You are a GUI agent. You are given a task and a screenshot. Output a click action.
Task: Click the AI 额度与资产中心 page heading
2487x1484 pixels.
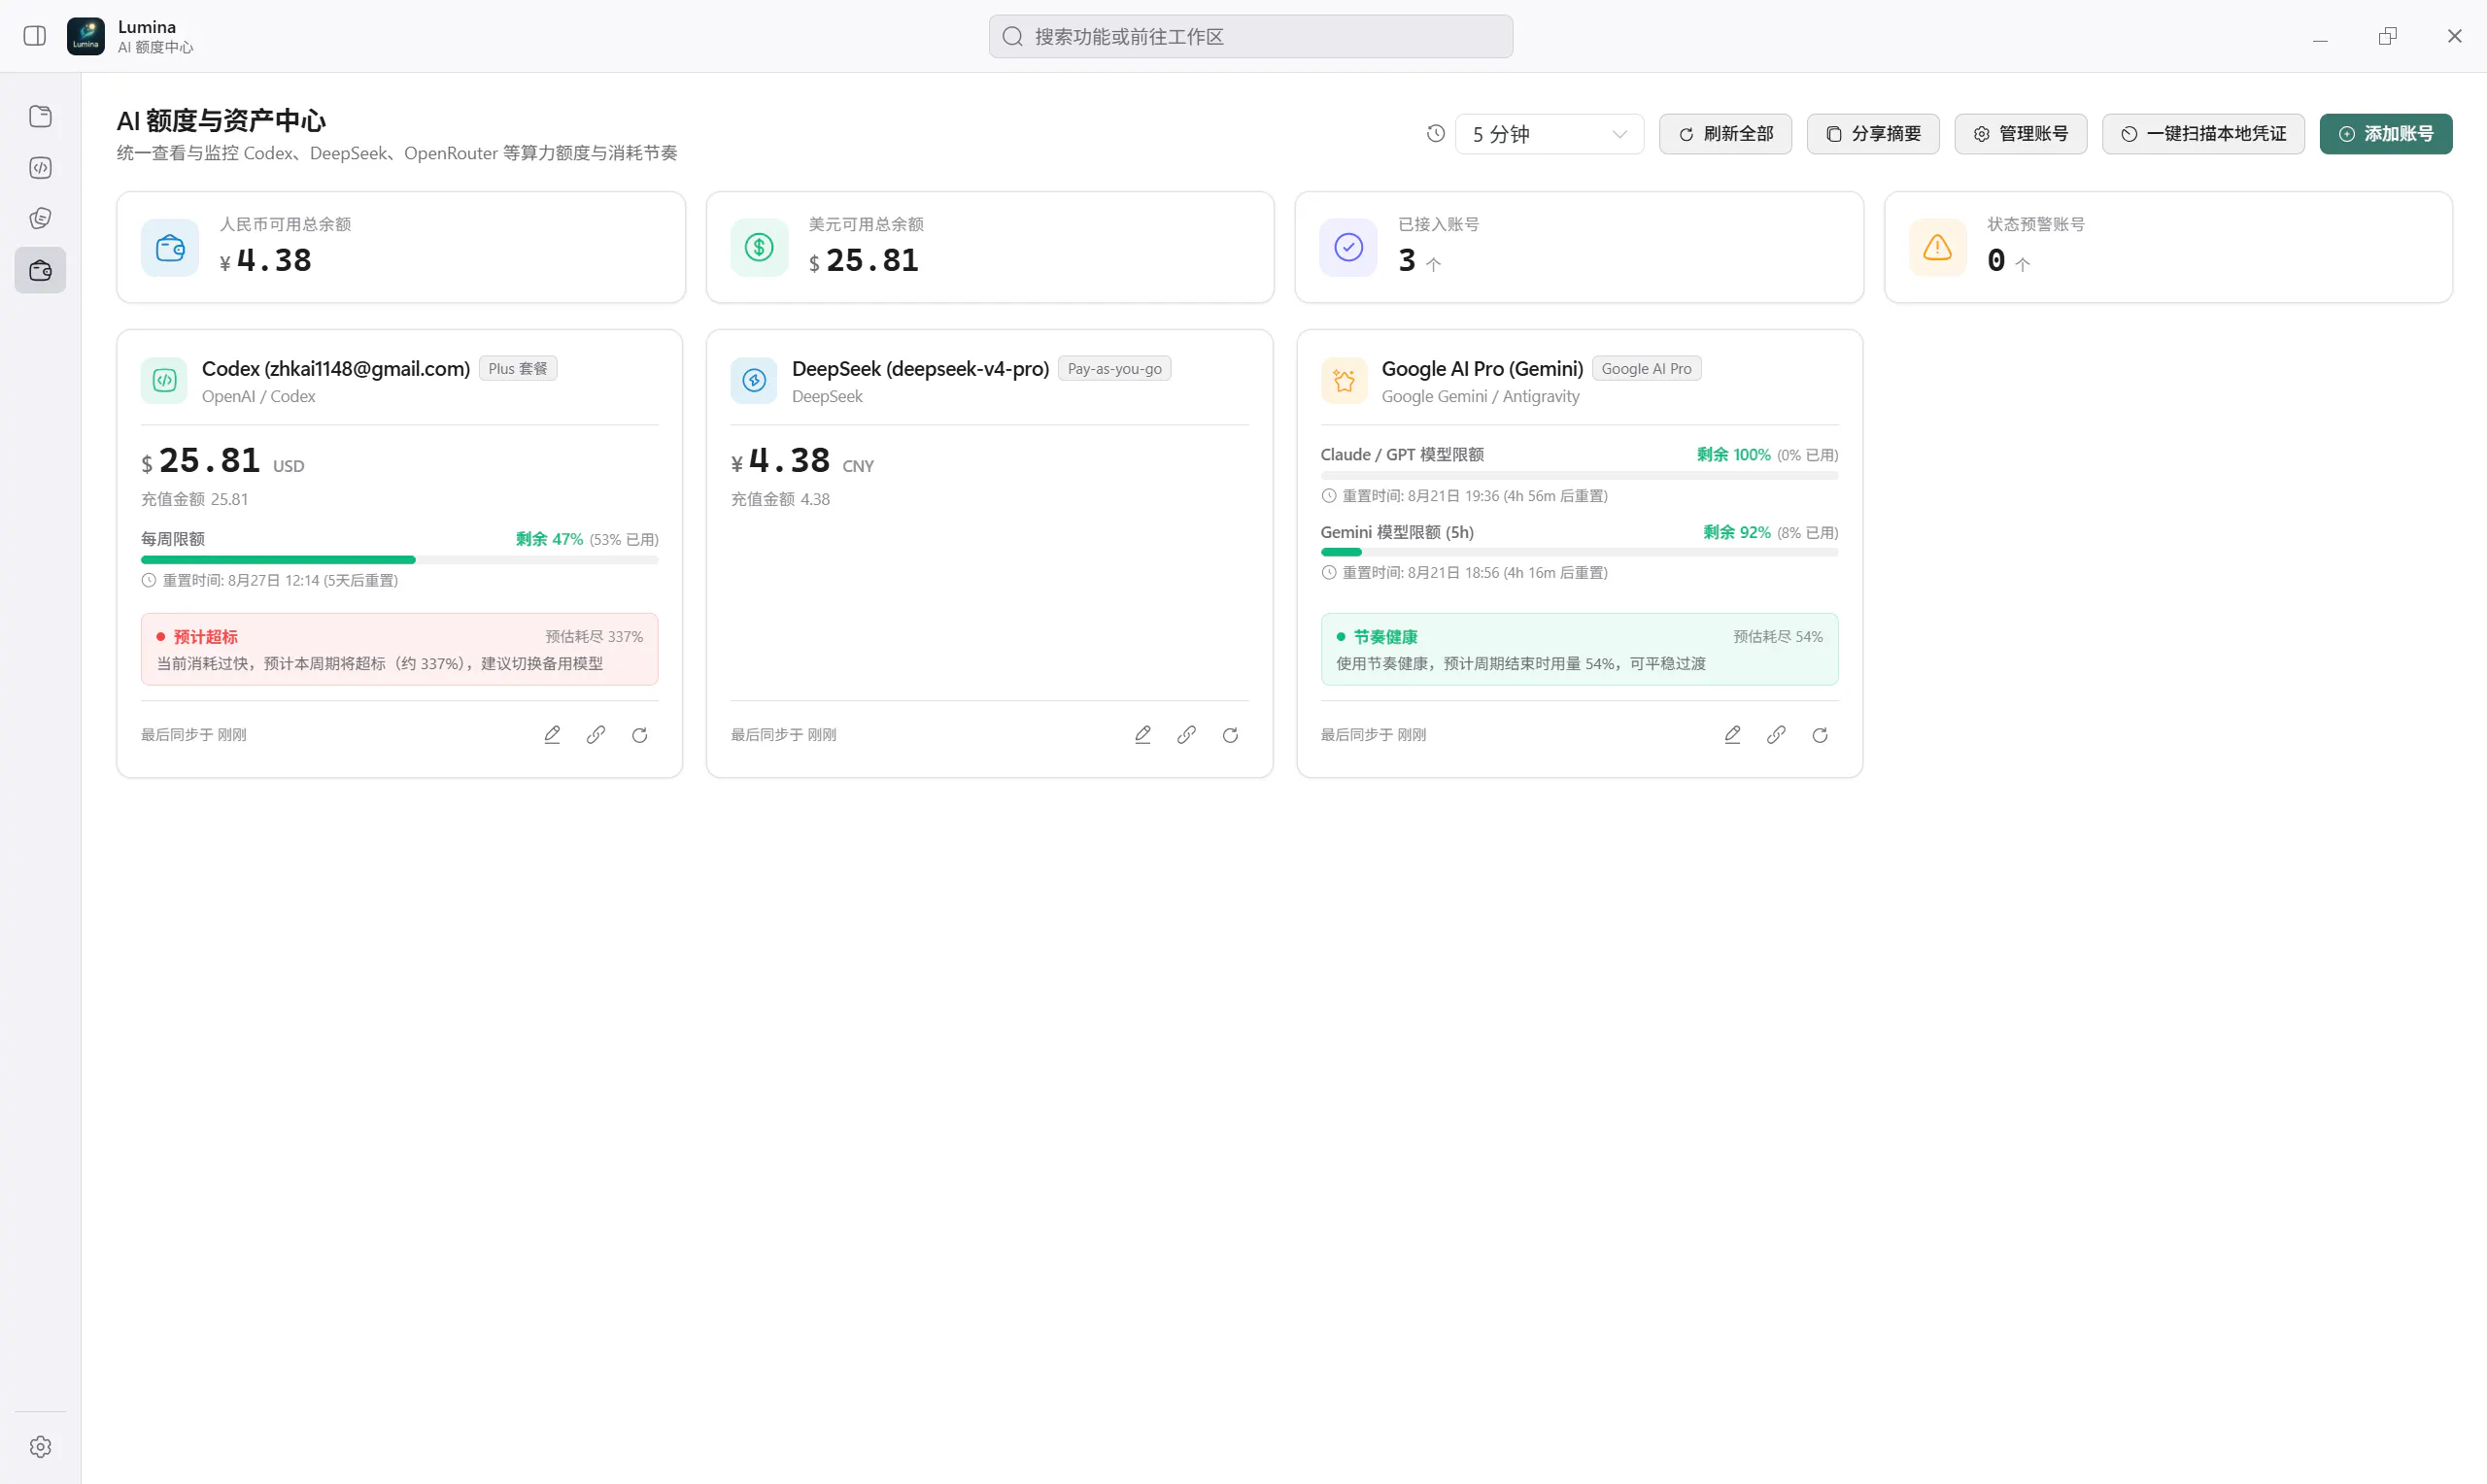221,121
